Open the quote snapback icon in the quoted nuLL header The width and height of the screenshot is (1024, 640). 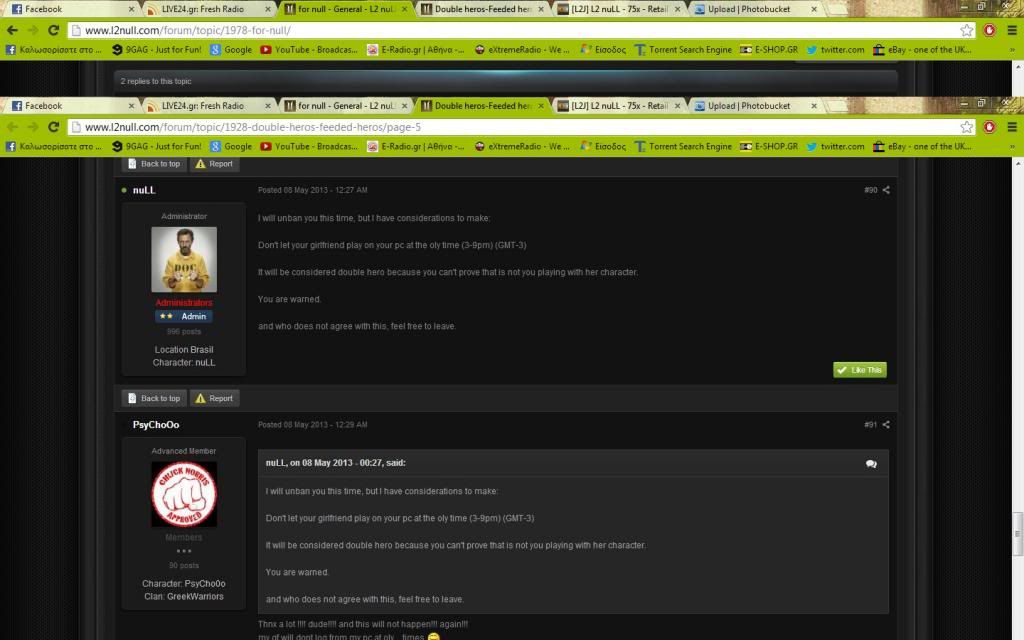click(871, 464)
